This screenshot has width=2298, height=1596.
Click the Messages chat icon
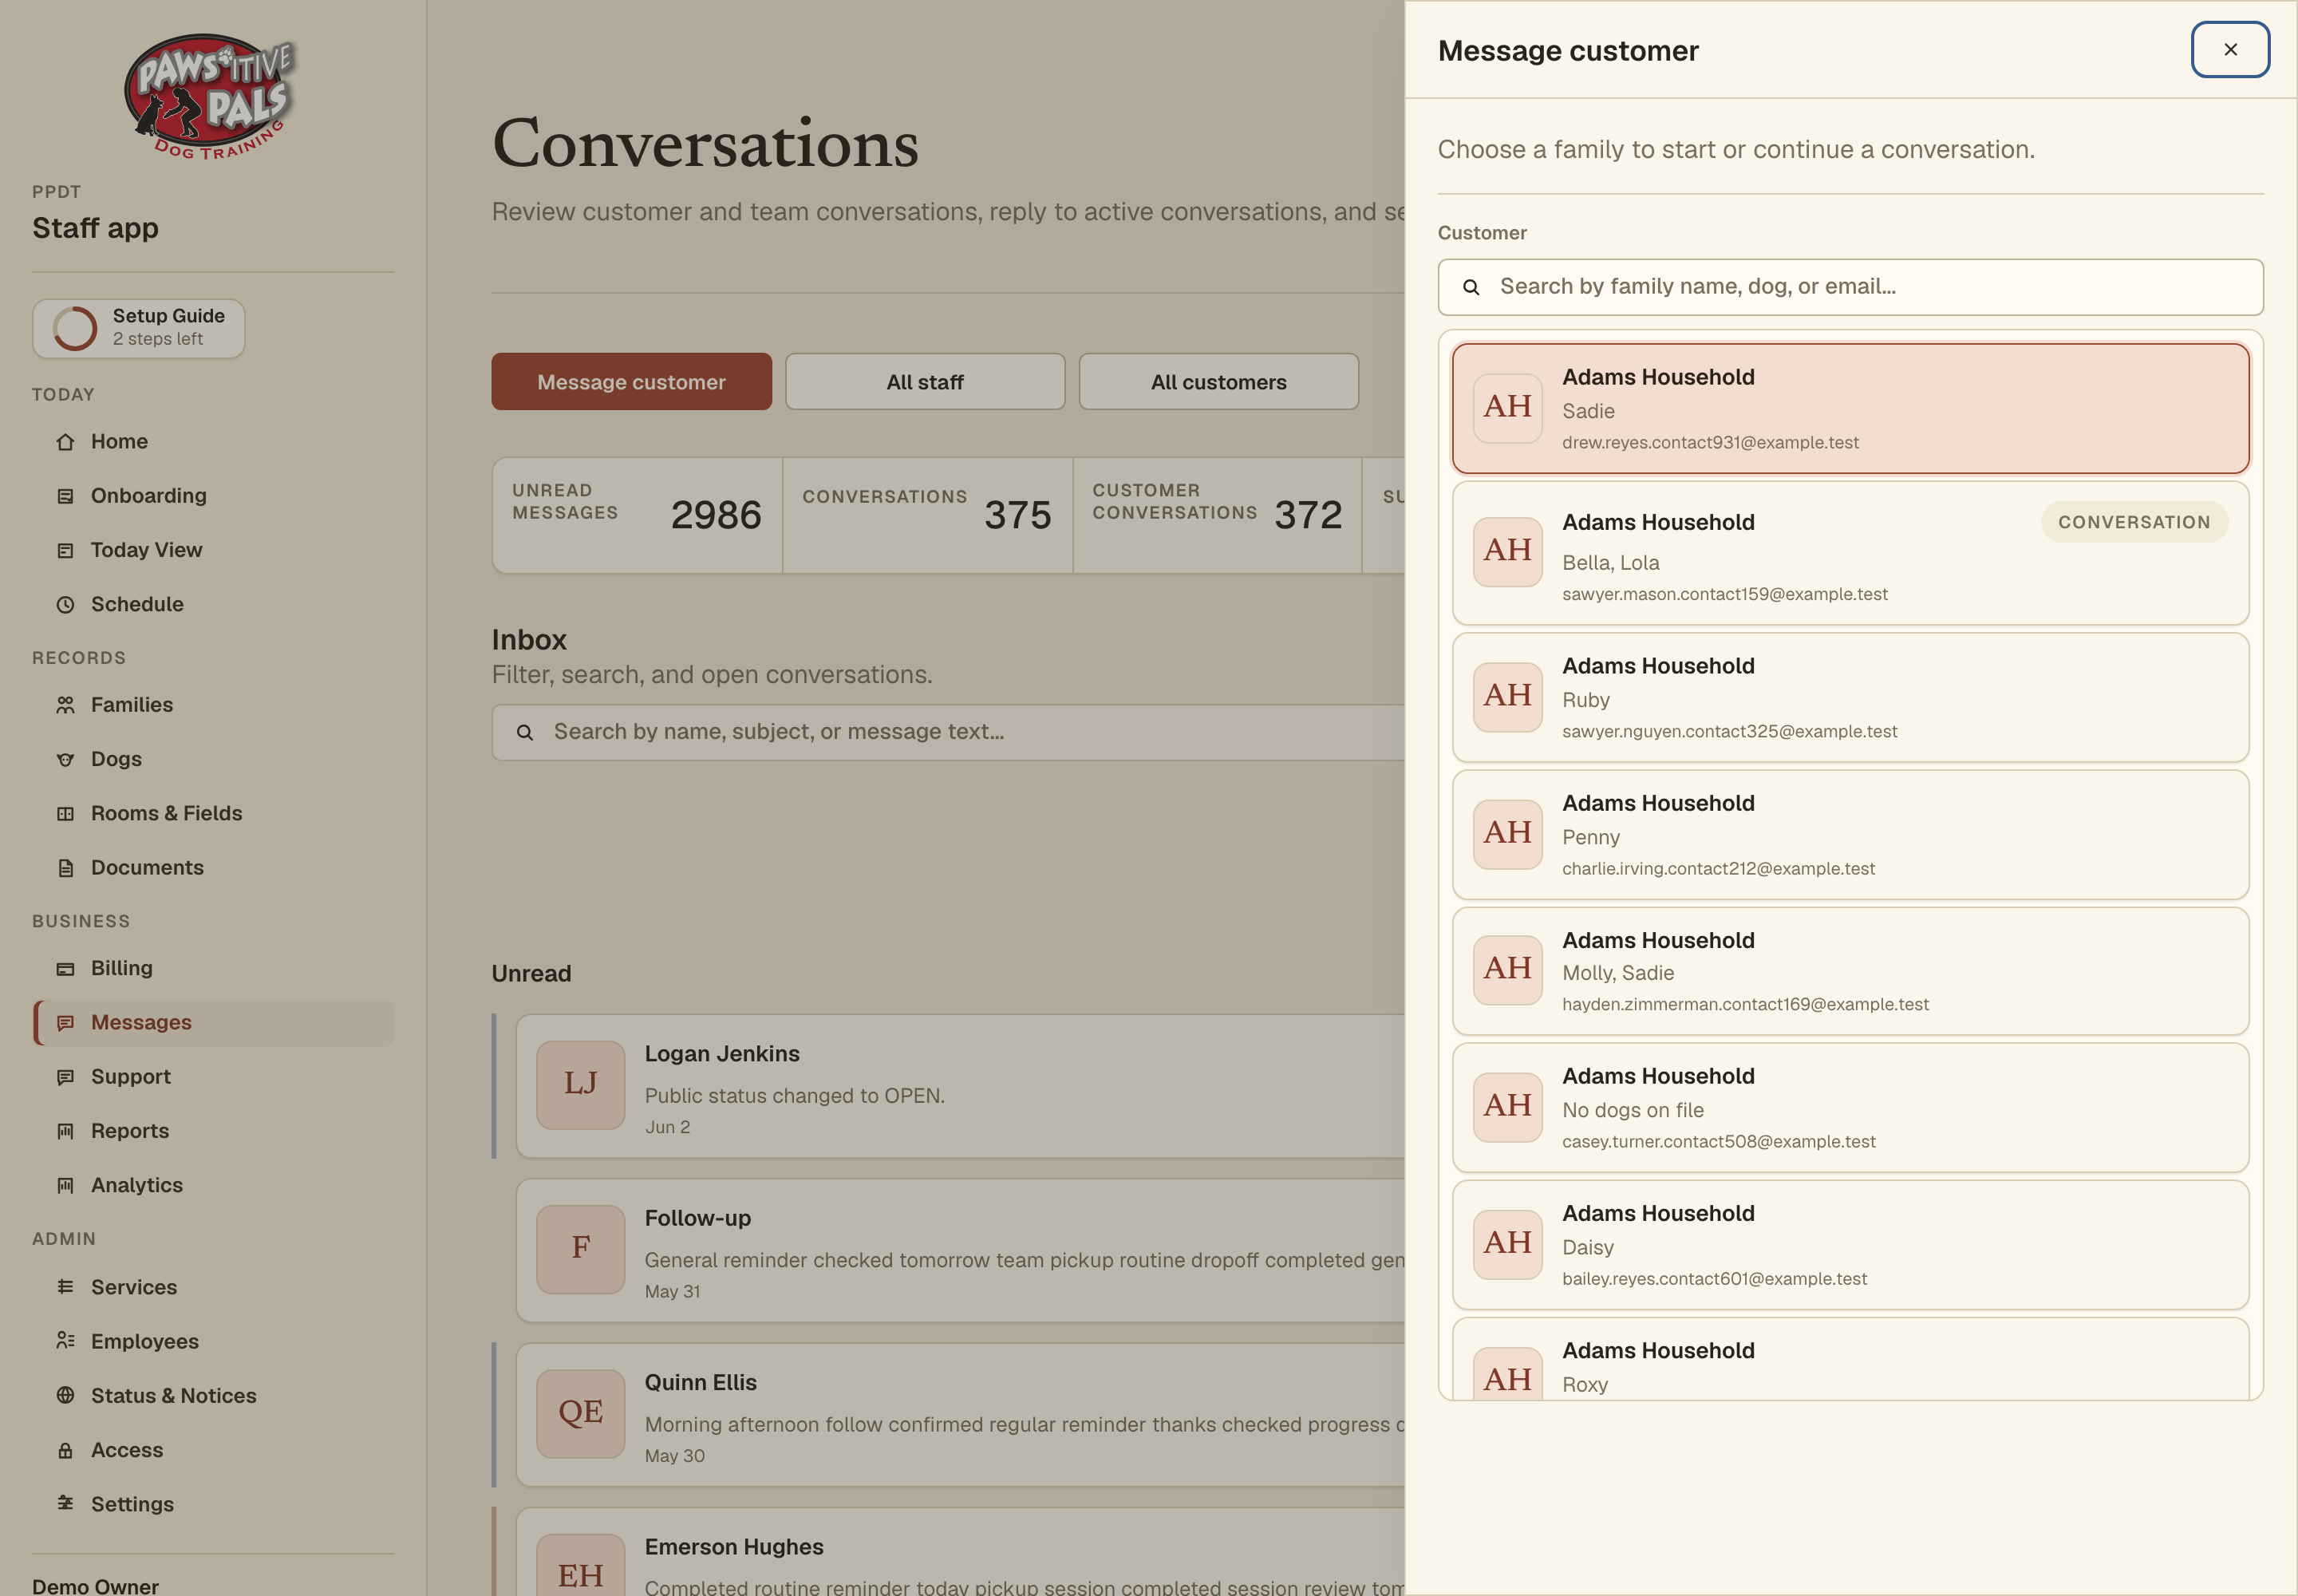(65, 1022)
